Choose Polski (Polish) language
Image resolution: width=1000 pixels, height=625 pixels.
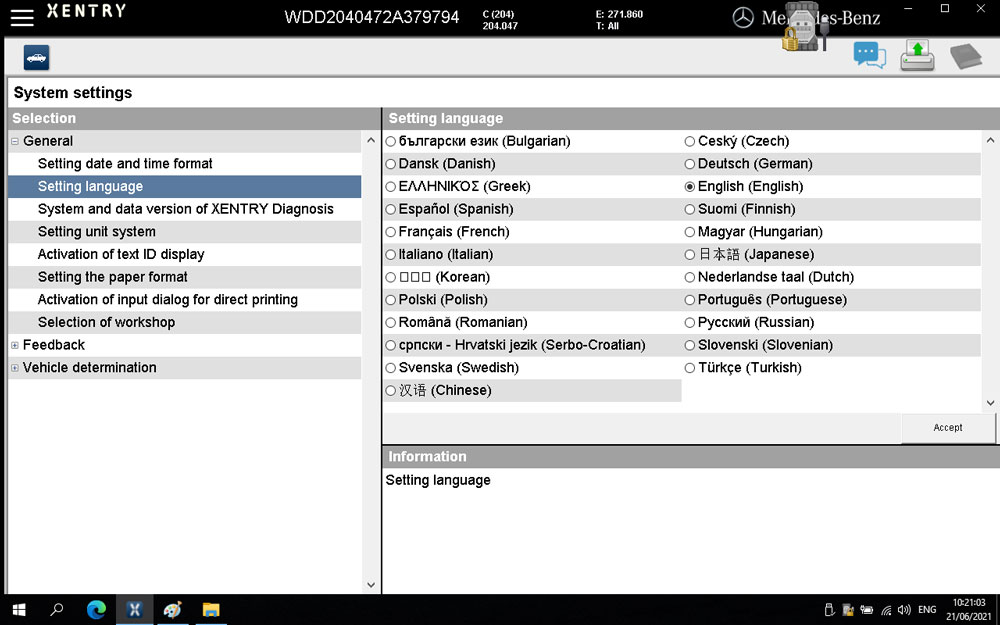391,300
